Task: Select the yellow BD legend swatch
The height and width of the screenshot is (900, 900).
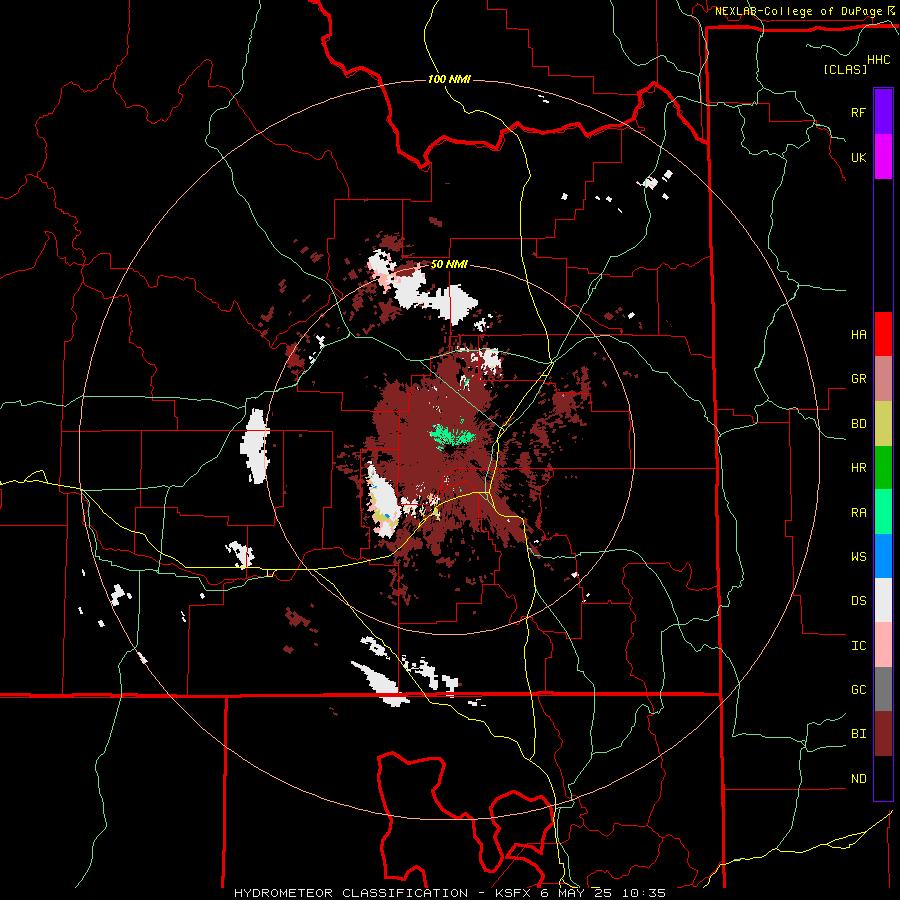Action: [883, 423]
